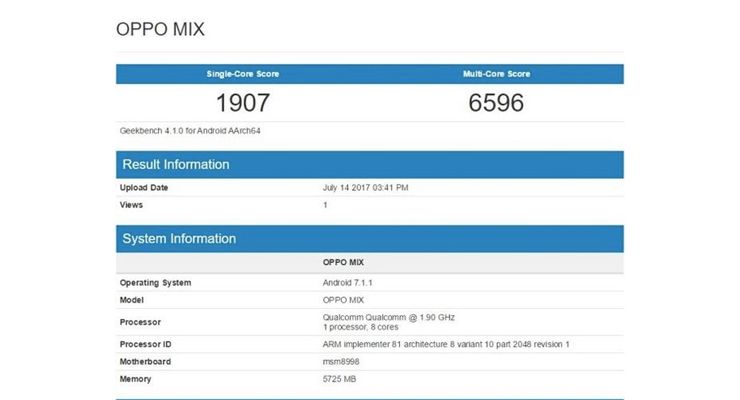Select the Multi-Core Score header
740x400 pixels.
pyautogui.click(x=496, y=74)
